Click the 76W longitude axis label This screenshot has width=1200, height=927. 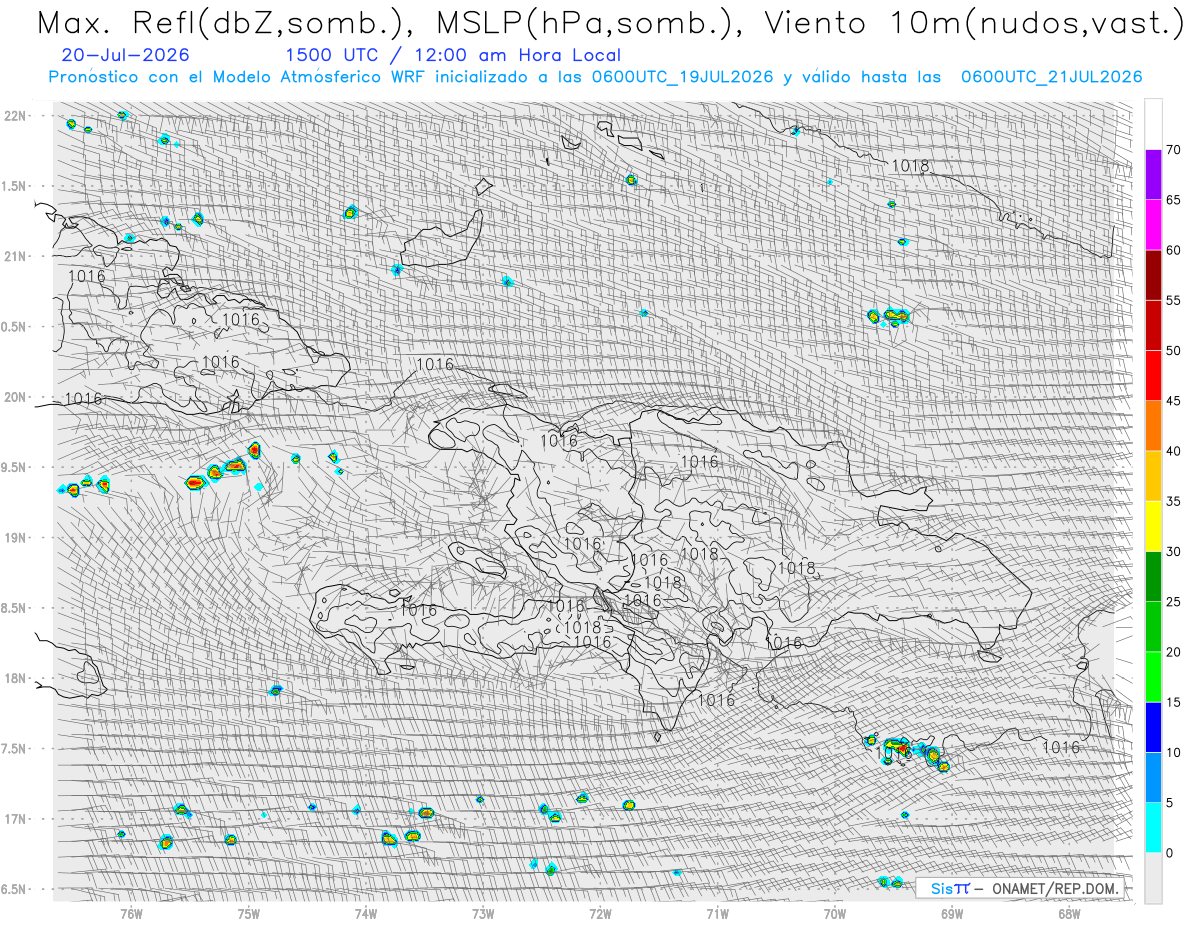(x=131, y=912)
